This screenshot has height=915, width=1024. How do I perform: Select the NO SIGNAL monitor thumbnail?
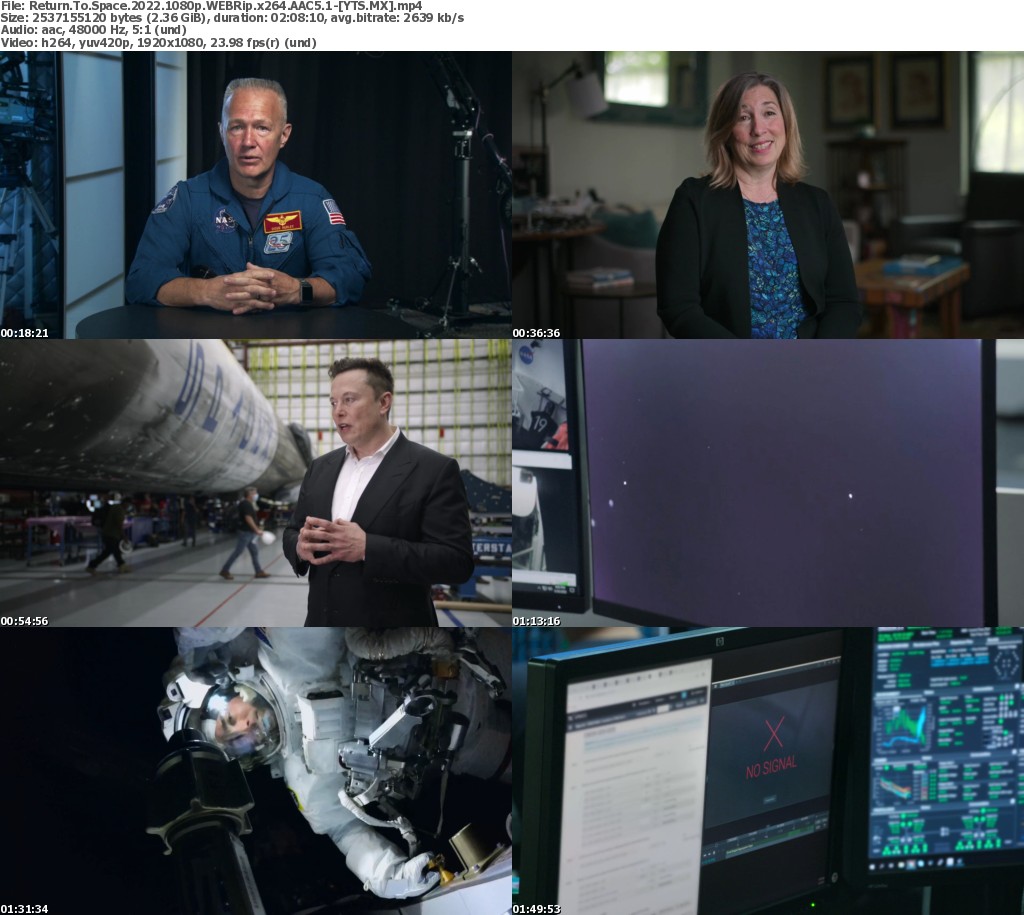768,771
